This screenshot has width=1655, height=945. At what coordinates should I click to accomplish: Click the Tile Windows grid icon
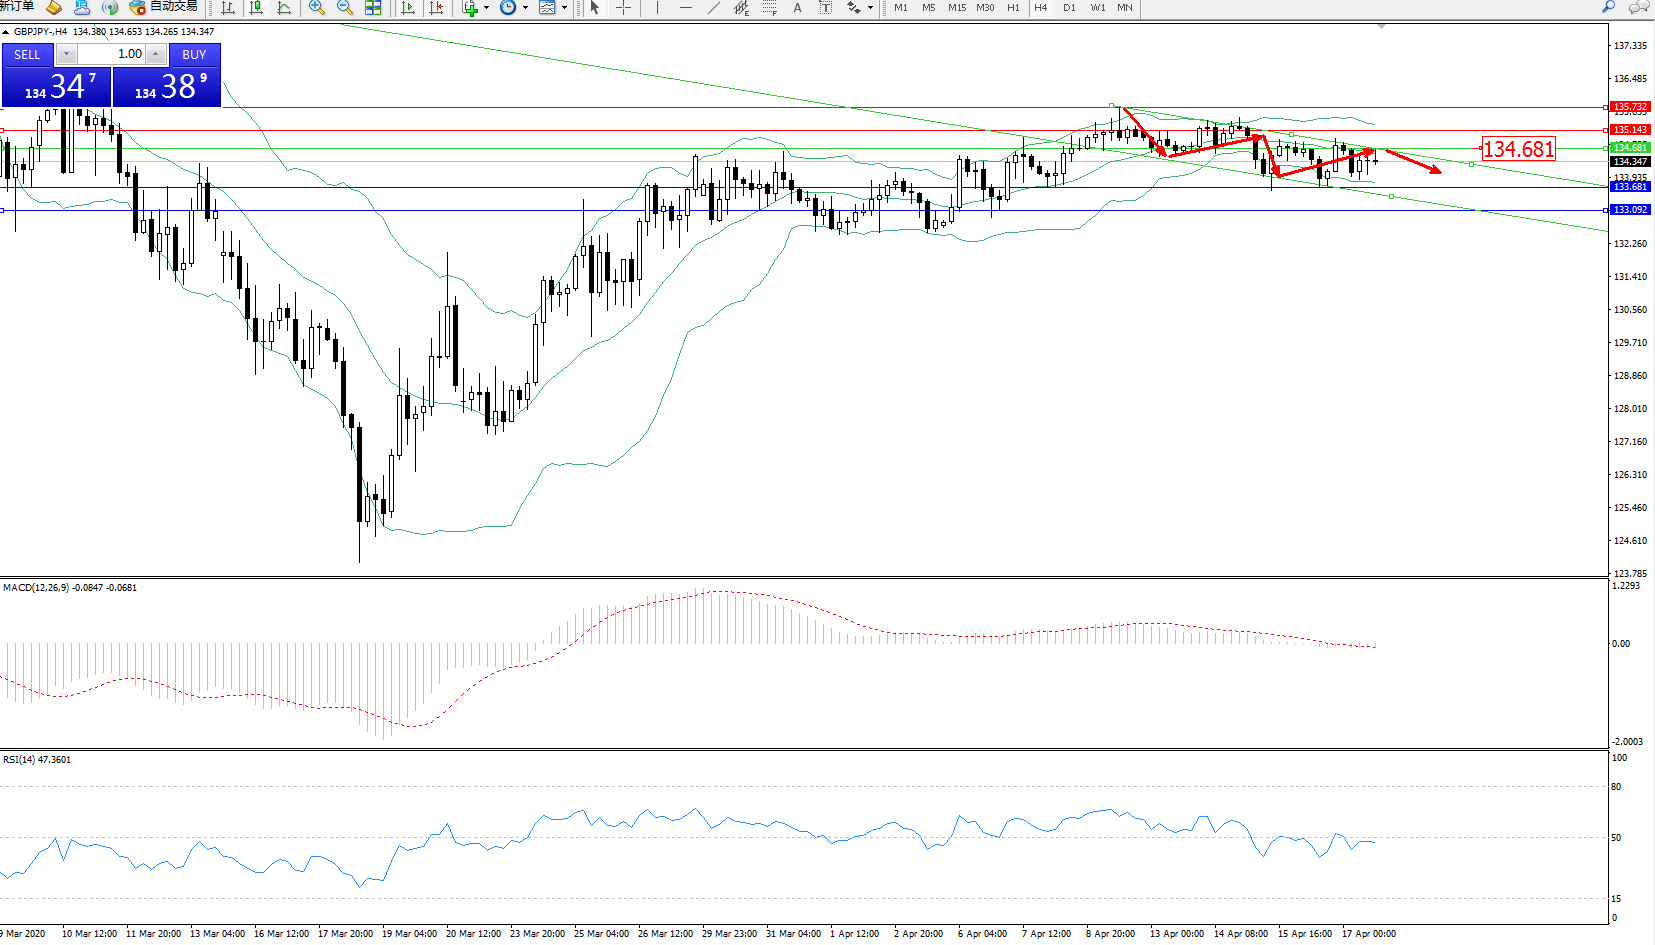[373, 8]
